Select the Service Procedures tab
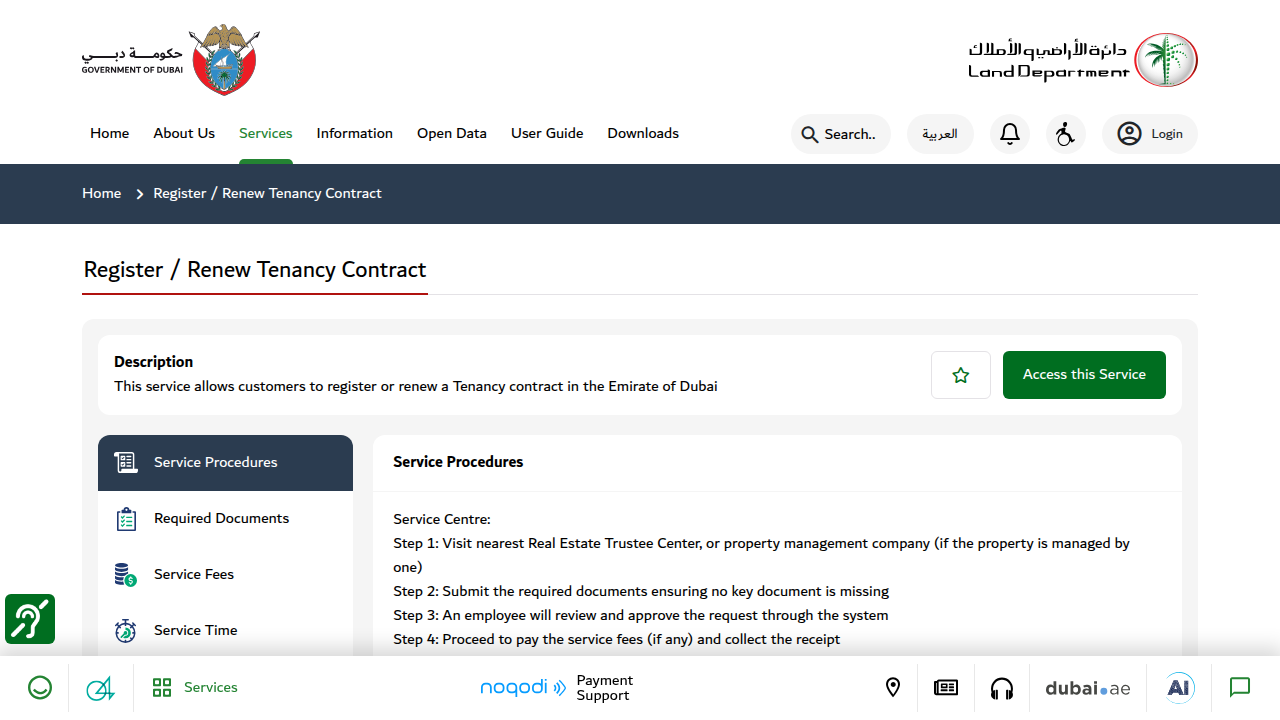Screen dimensions: 1280x720 point(225,463)
